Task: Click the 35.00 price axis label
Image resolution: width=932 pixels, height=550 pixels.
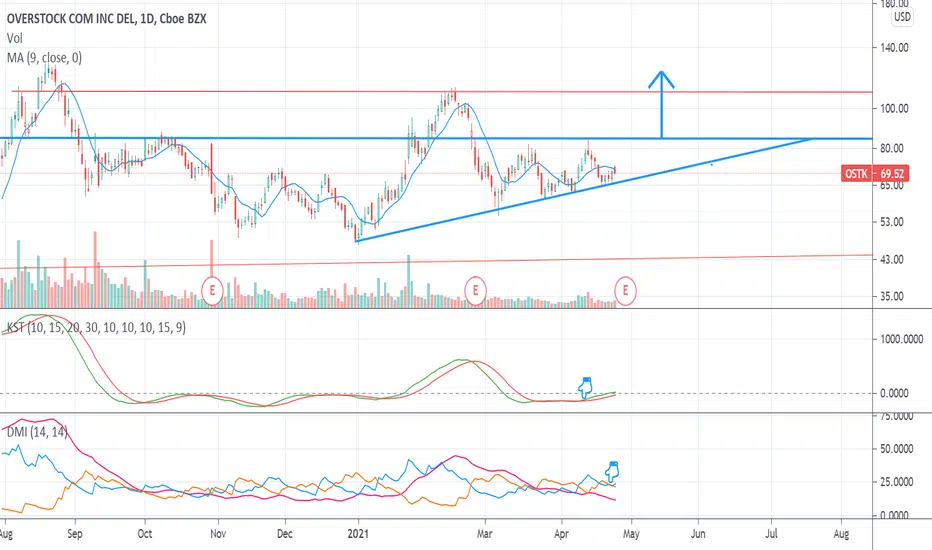Action: click(892, 296)
